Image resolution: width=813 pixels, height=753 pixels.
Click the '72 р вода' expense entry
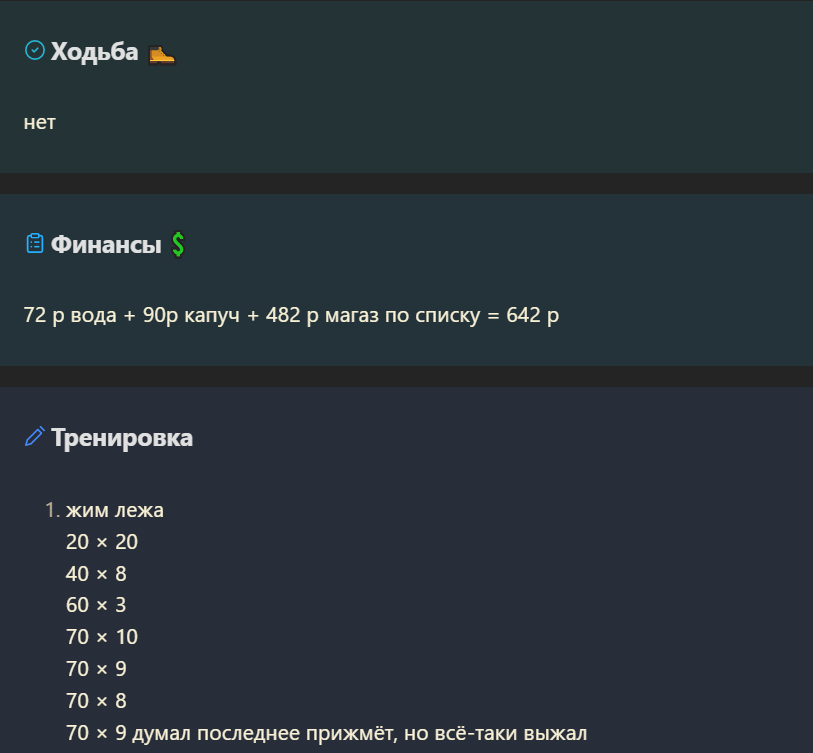[x=70, y=315]
